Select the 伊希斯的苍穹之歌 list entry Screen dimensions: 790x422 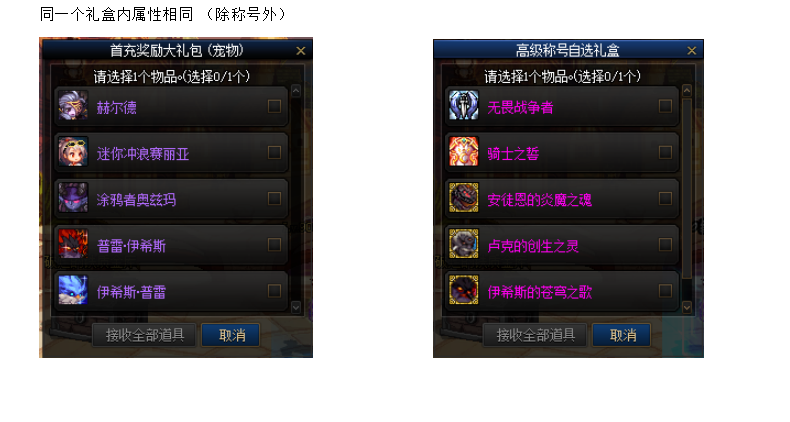click(x=562, y=291)
